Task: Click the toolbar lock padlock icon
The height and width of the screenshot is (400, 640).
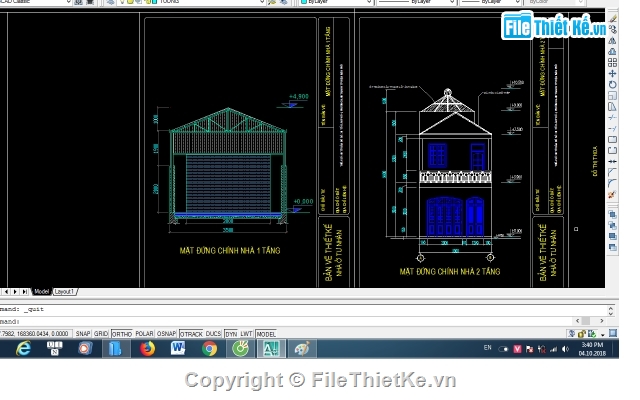Action: (x=582, y=333)
